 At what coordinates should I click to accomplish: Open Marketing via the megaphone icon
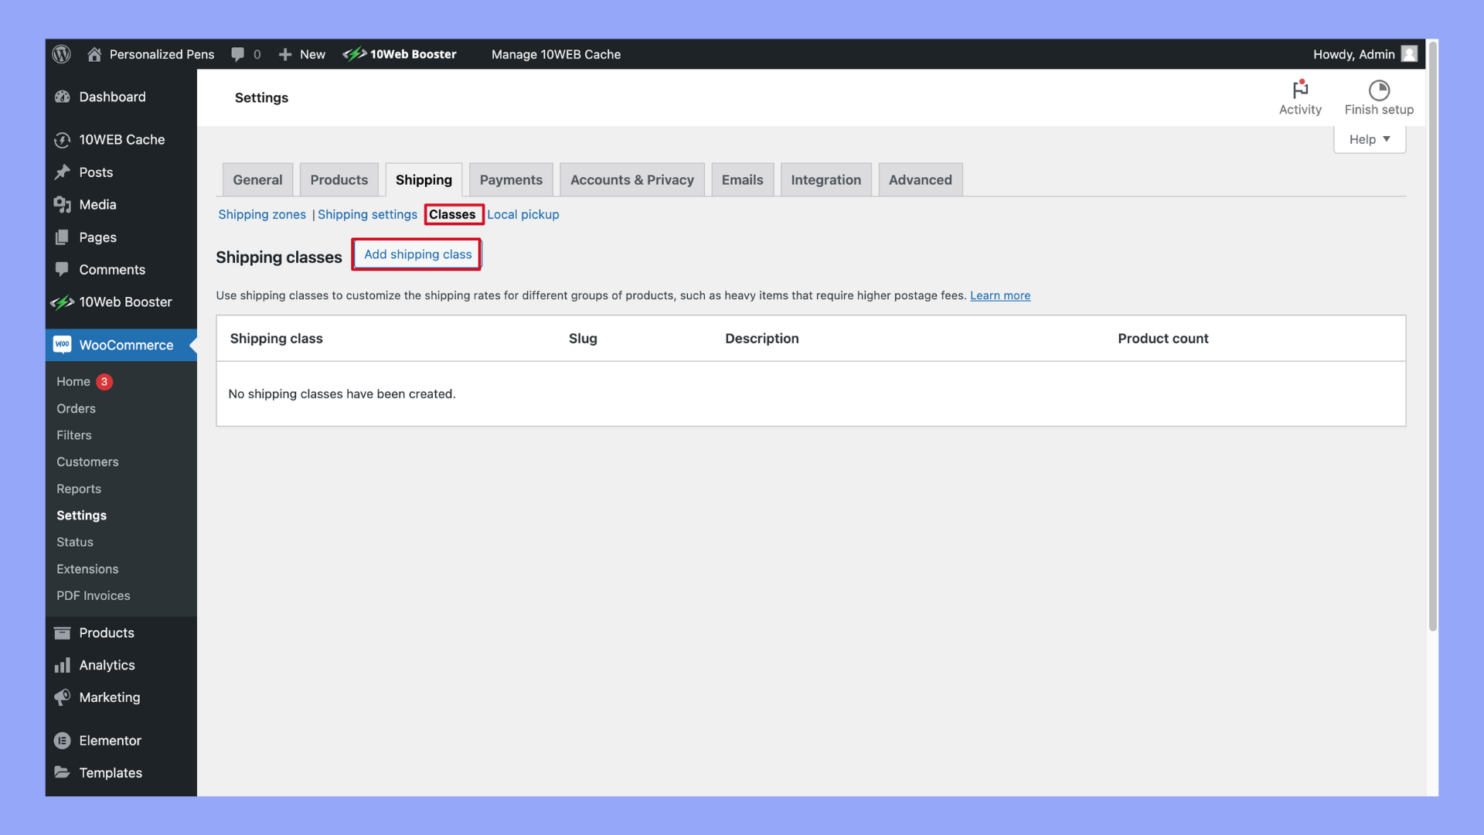click(x=64, y=697)
